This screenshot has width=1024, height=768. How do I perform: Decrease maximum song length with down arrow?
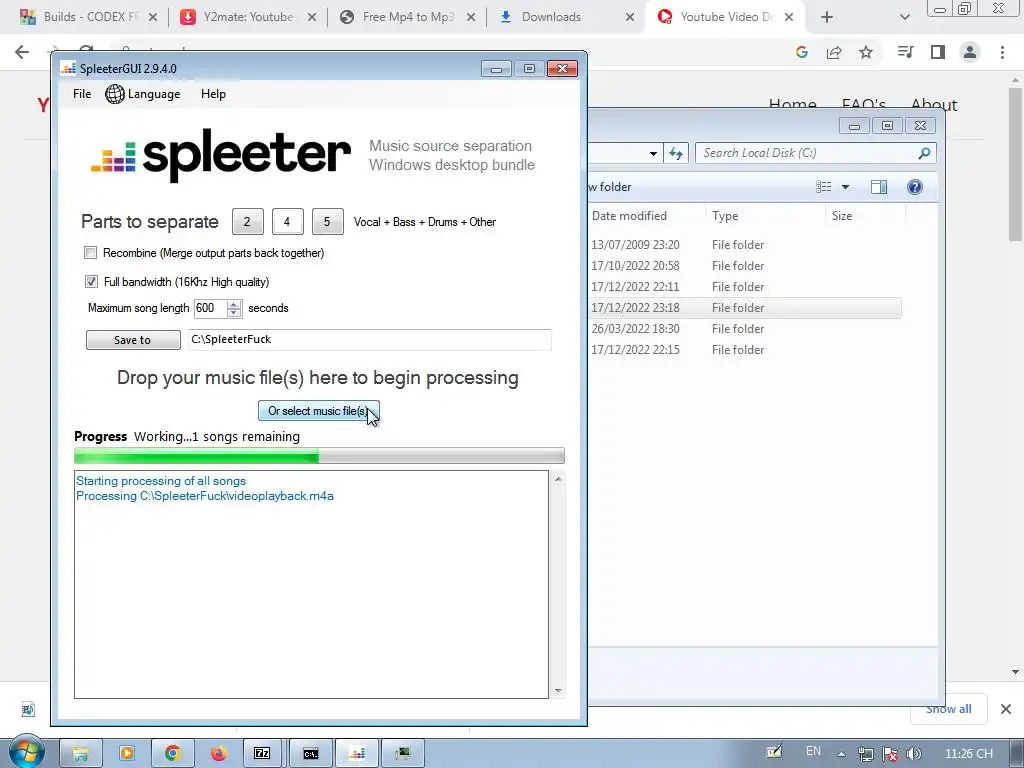234,313
